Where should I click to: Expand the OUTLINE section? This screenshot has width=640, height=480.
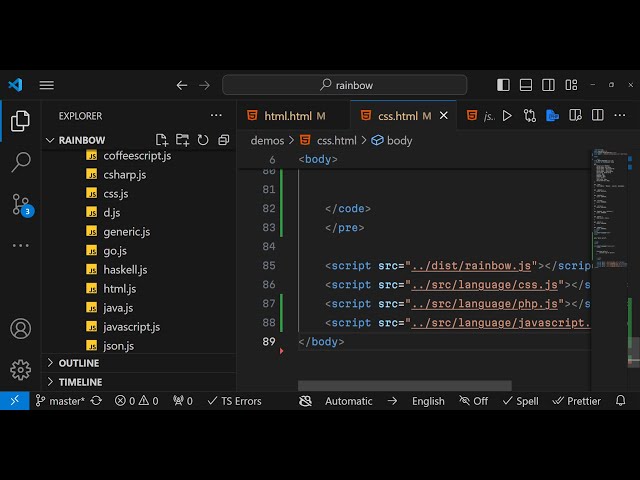pos(78,363)
